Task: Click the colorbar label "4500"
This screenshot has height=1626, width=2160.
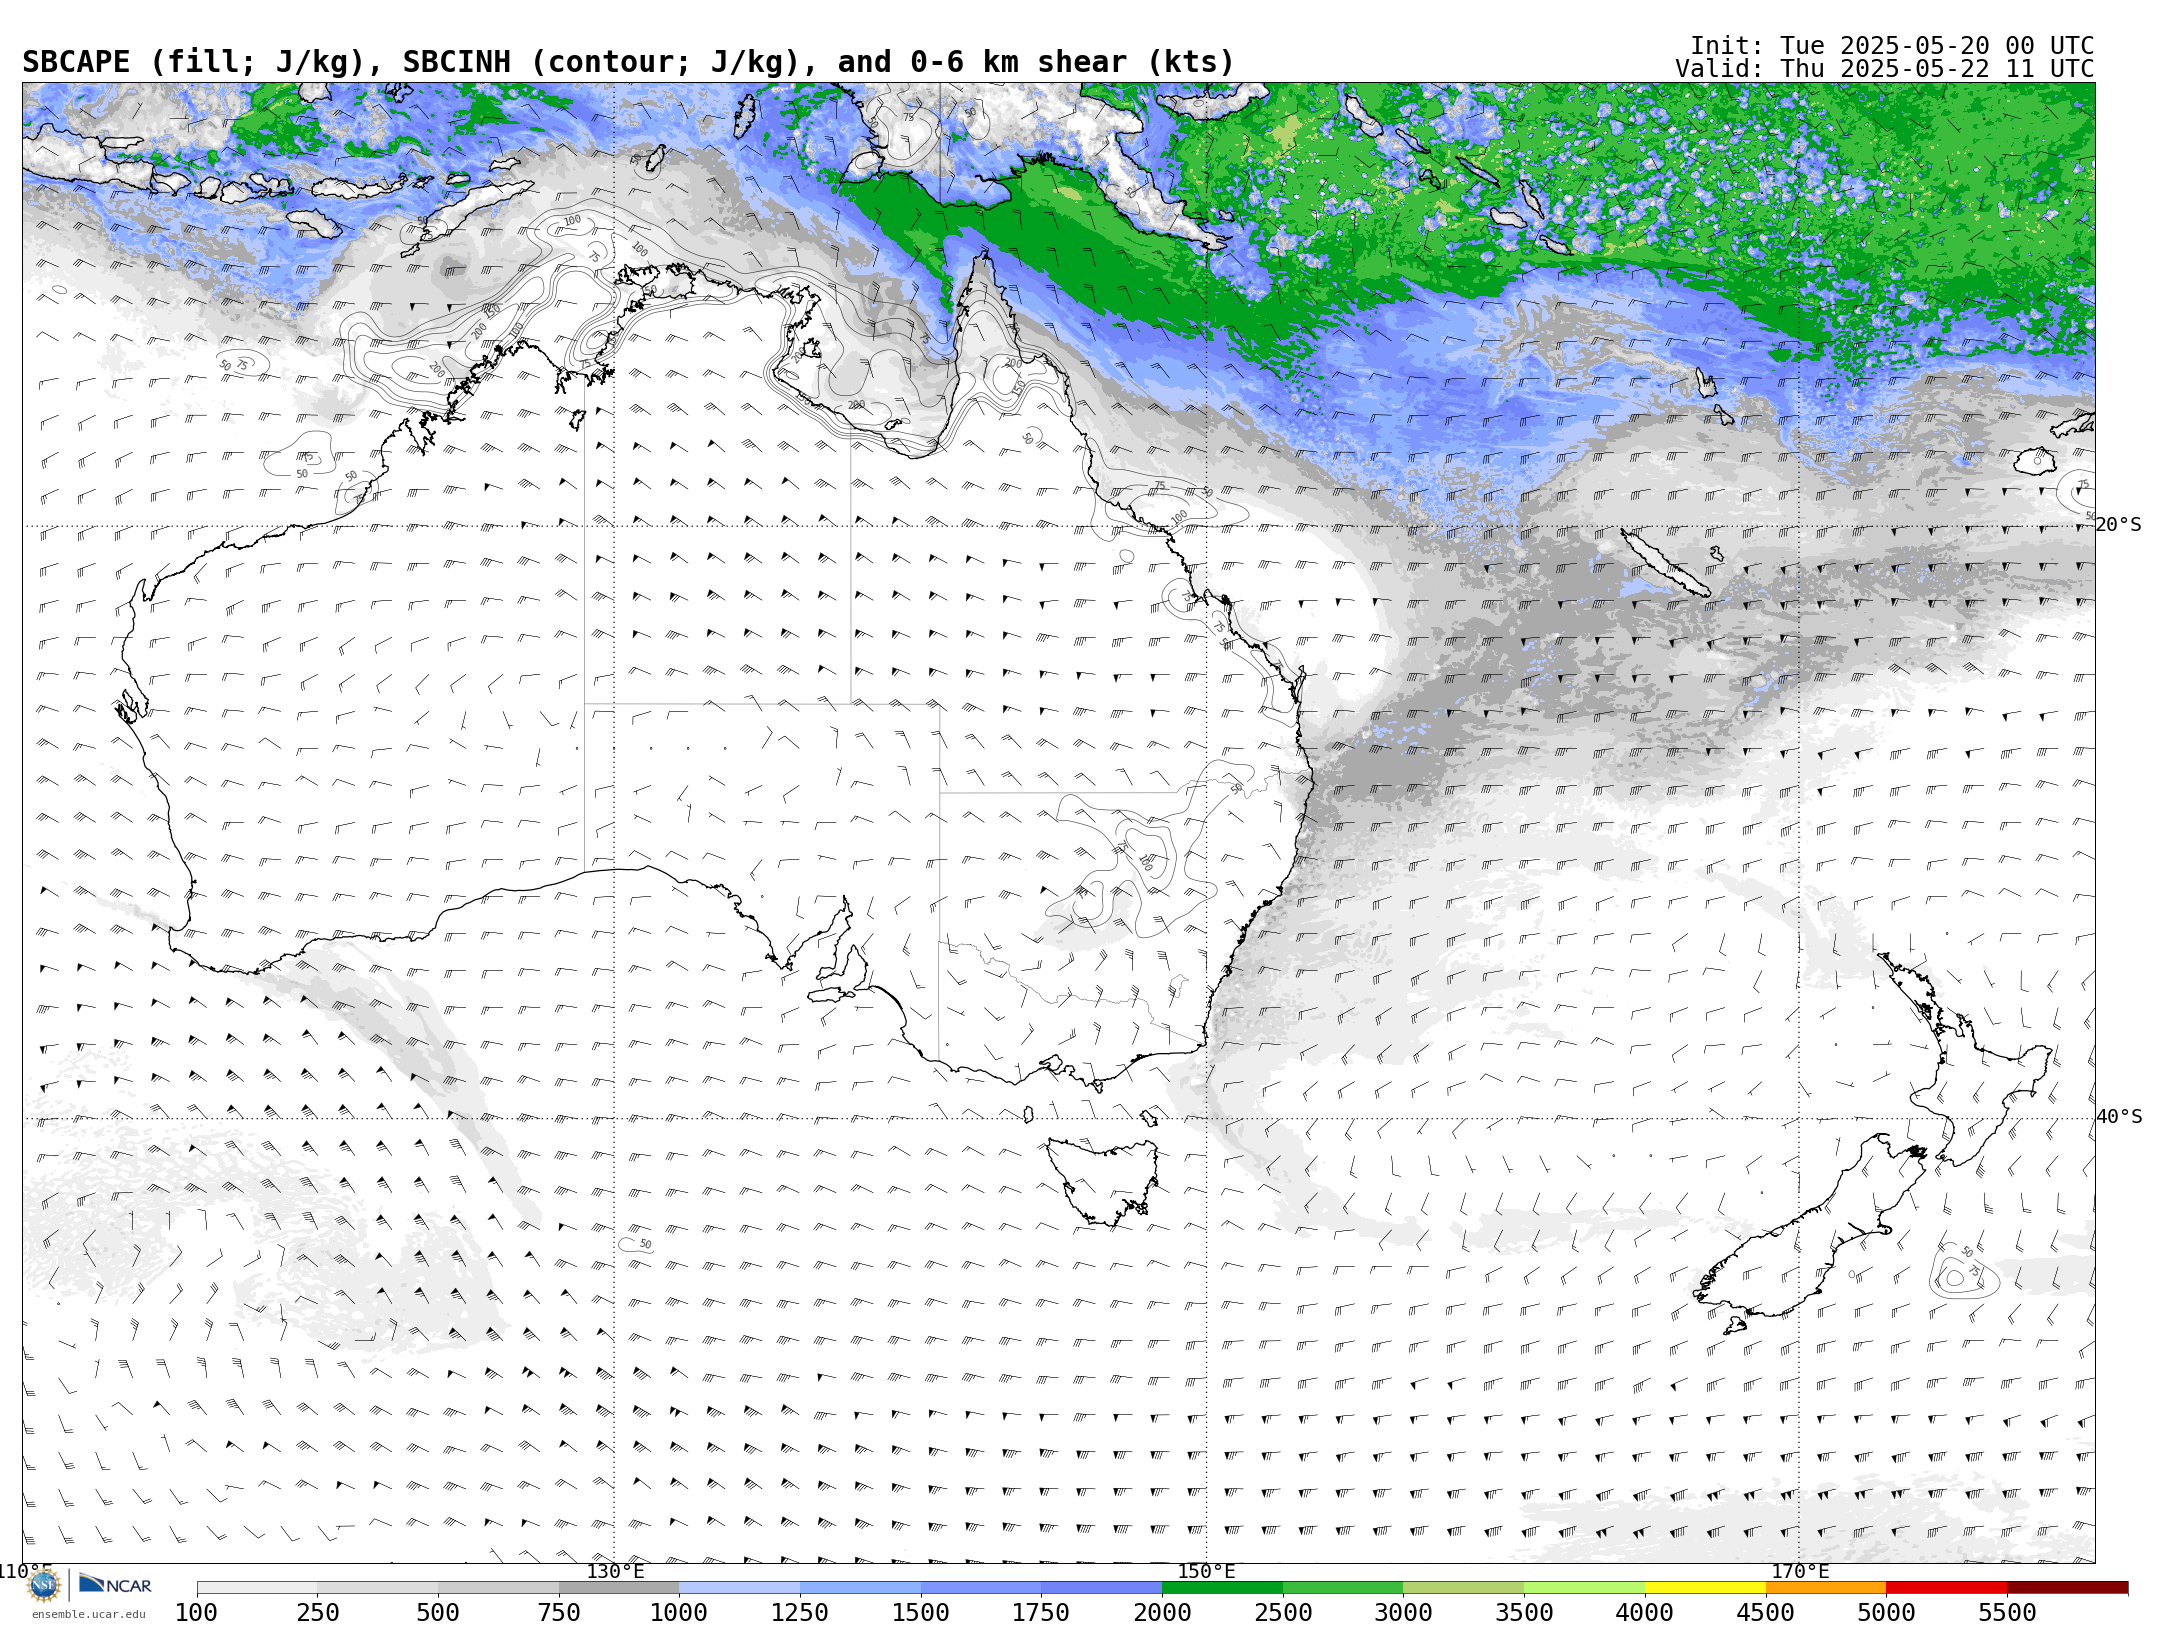Action: pyautogui.click(x=1766, y=1613)
